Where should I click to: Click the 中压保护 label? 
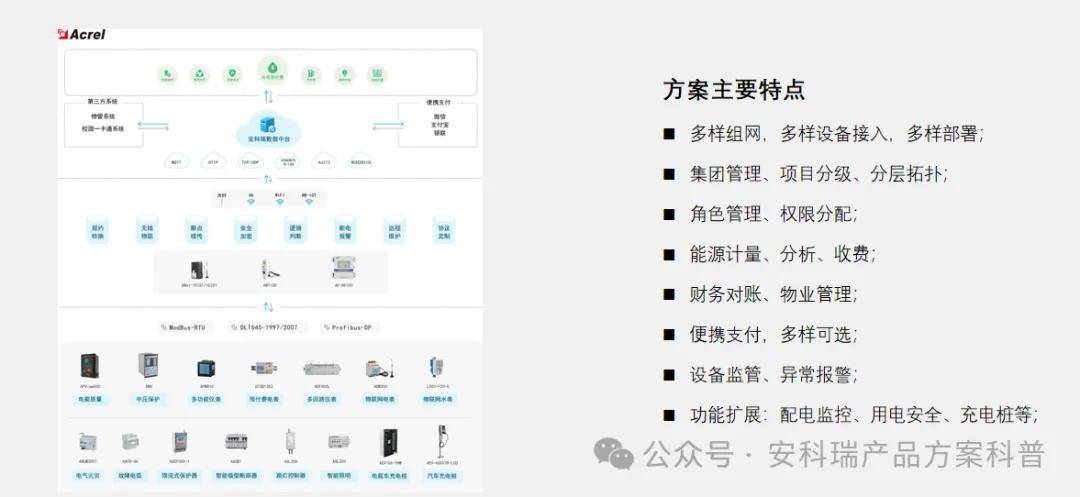pos(148,399)
